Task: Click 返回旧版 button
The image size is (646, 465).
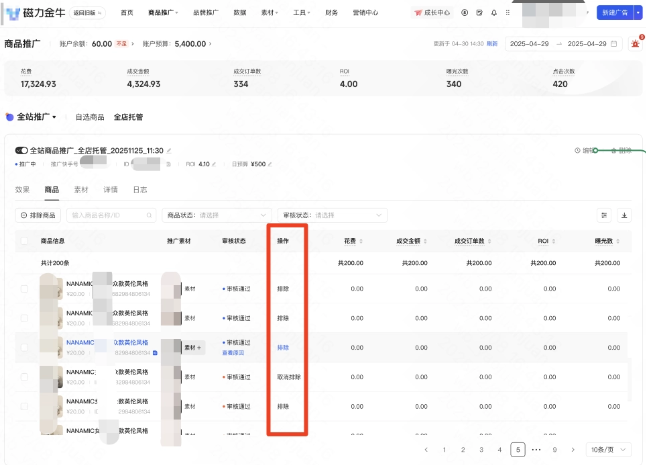Action: [x=87, y=13]
